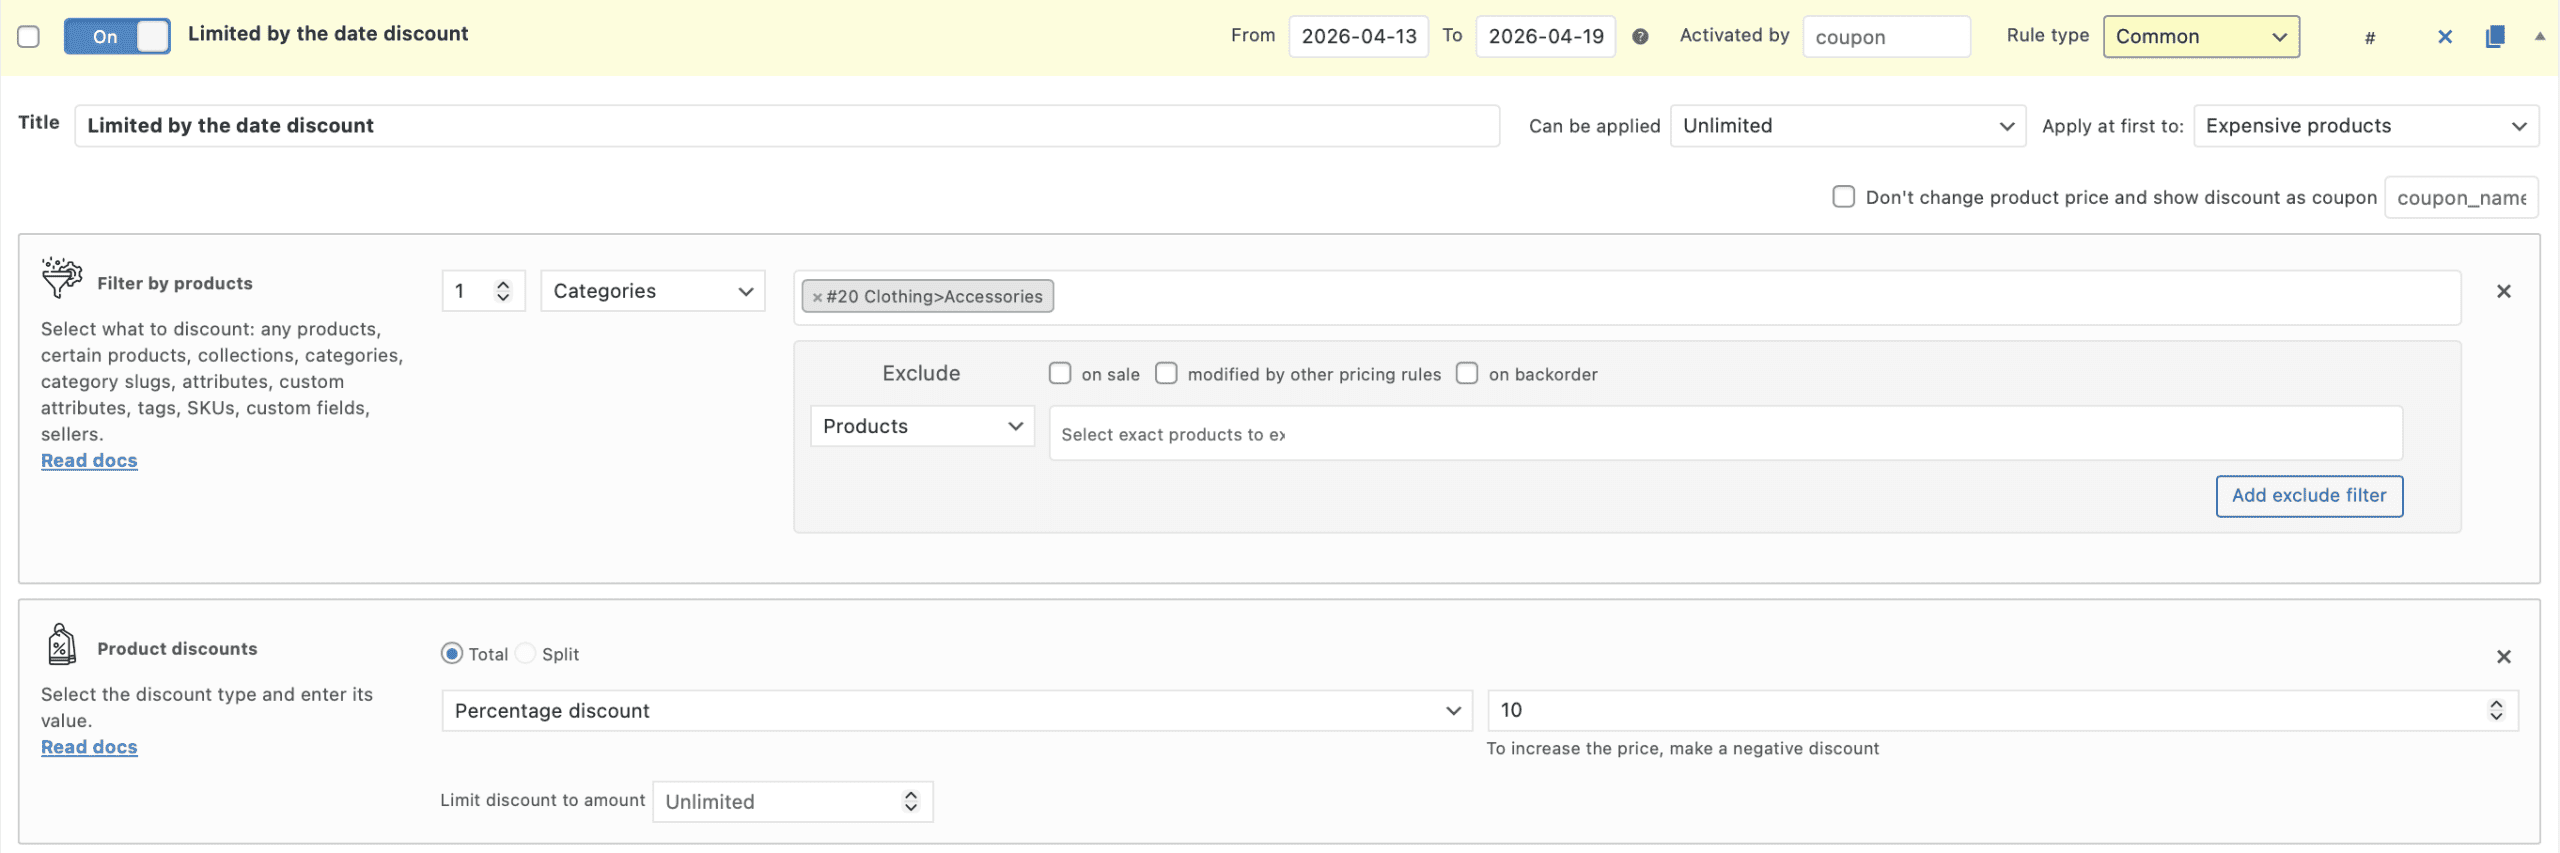Remove the Filter by products section
The height and width of the screenshot is (853, 2560).
[2503, 291]
